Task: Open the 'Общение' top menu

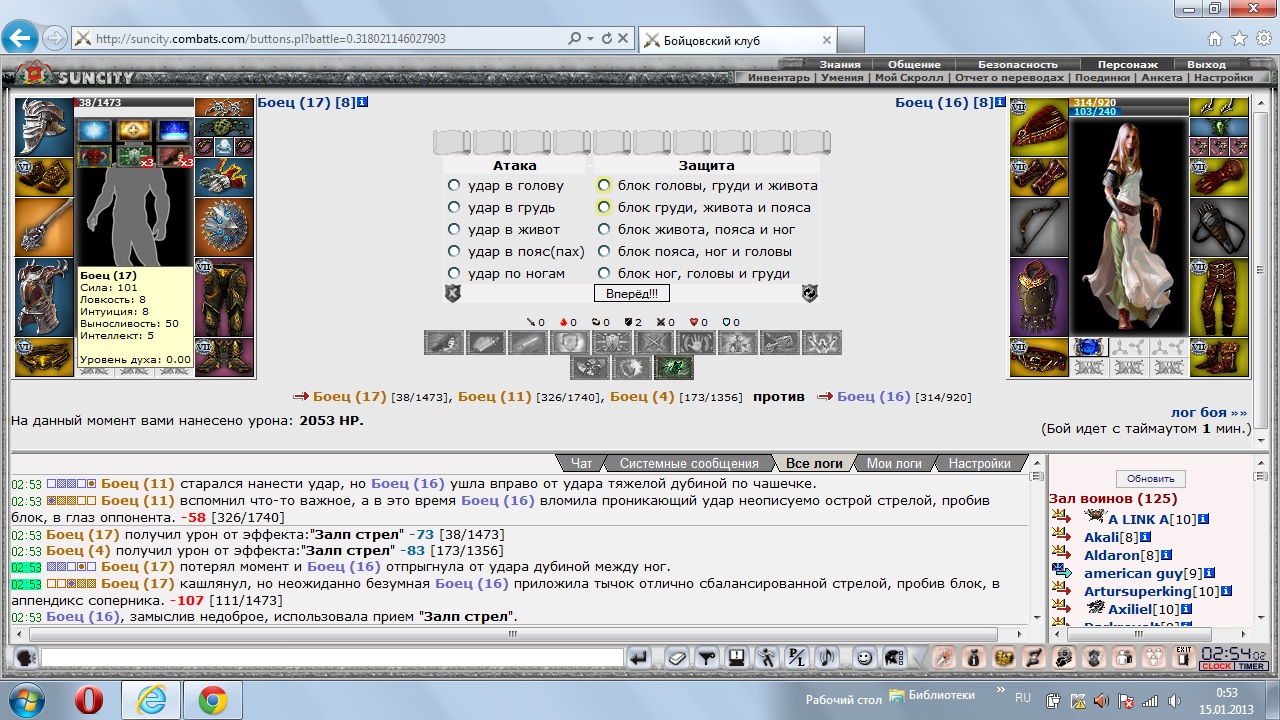Action: 914,64
